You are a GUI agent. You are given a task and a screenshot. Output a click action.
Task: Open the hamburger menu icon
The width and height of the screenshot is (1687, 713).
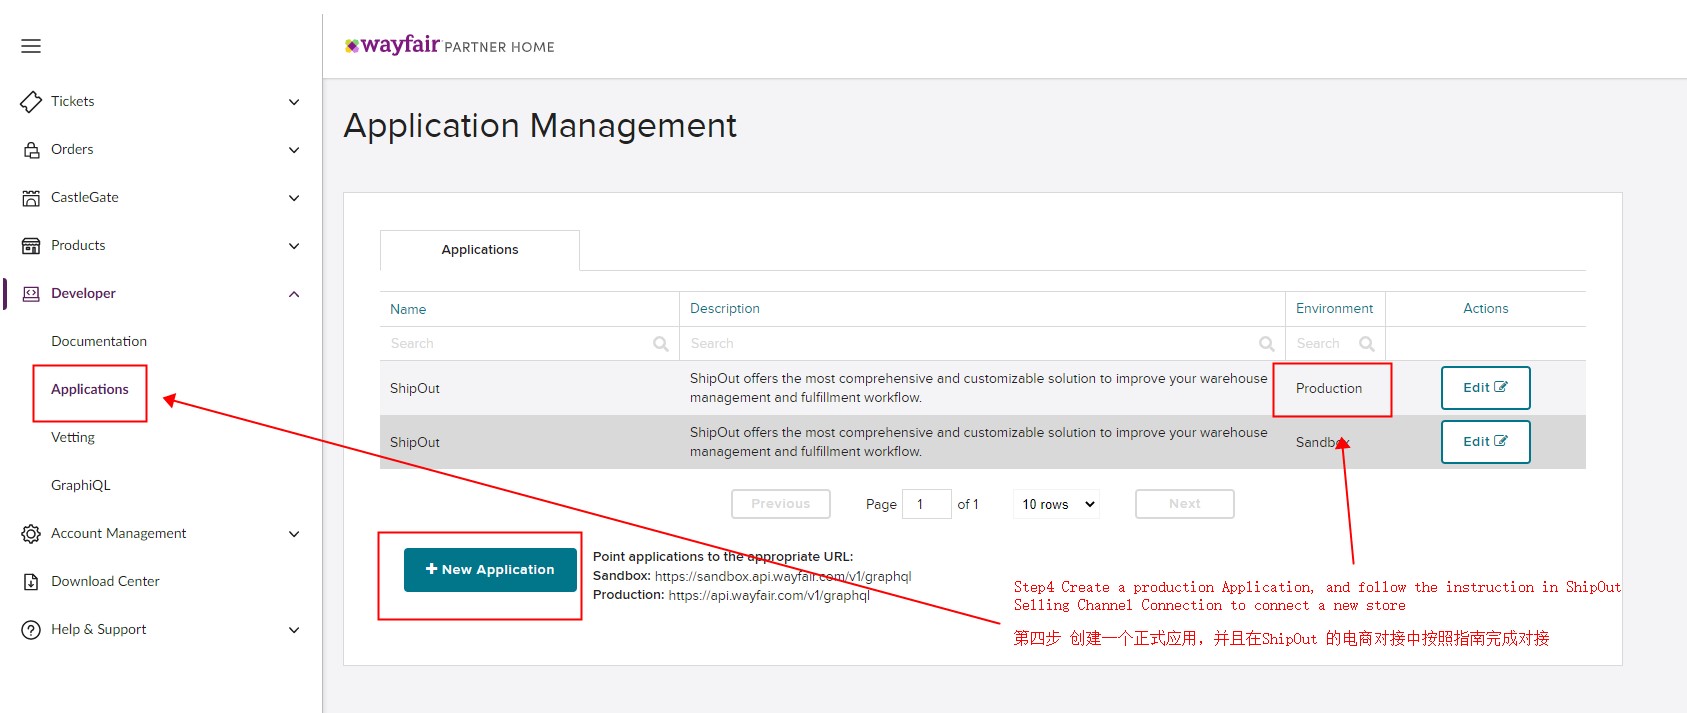pos(31,46)
